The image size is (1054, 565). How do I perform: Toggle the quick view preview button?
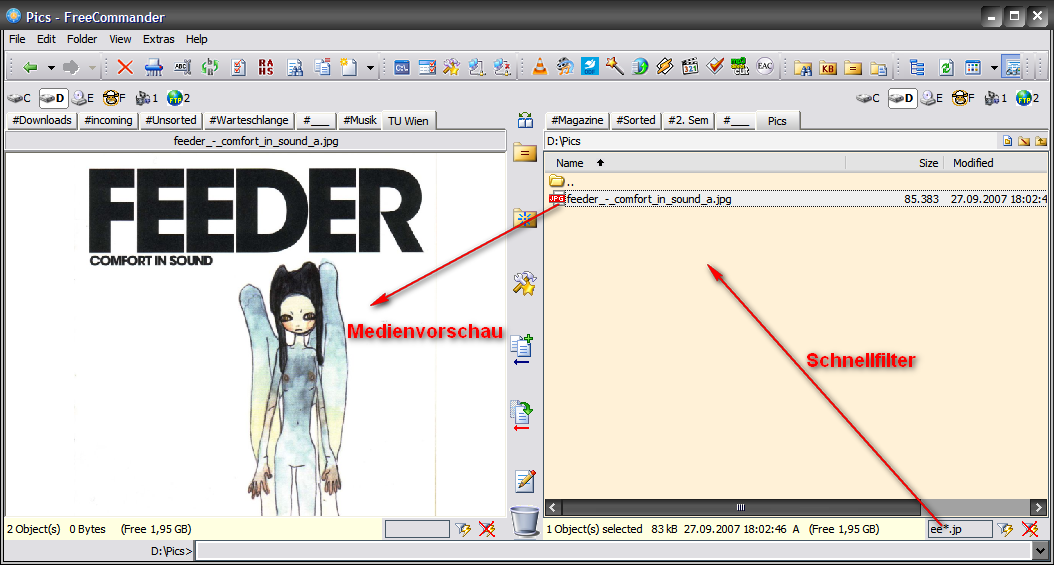tap(1012, 67)
